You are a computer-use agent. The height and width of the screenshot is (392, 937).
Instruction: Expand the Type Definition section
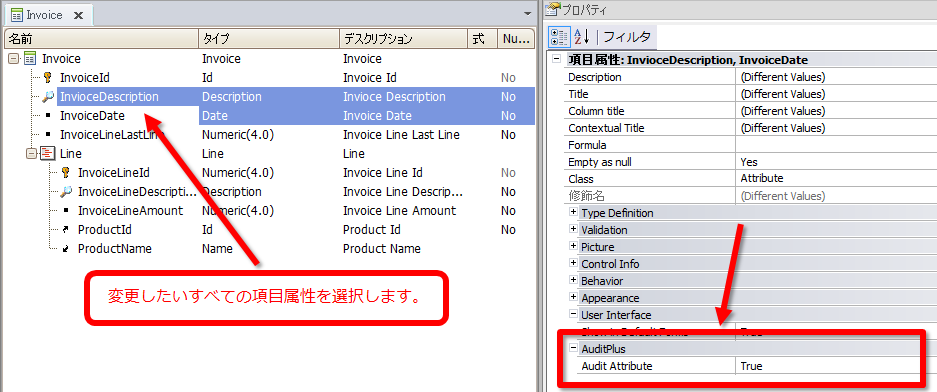574,213
